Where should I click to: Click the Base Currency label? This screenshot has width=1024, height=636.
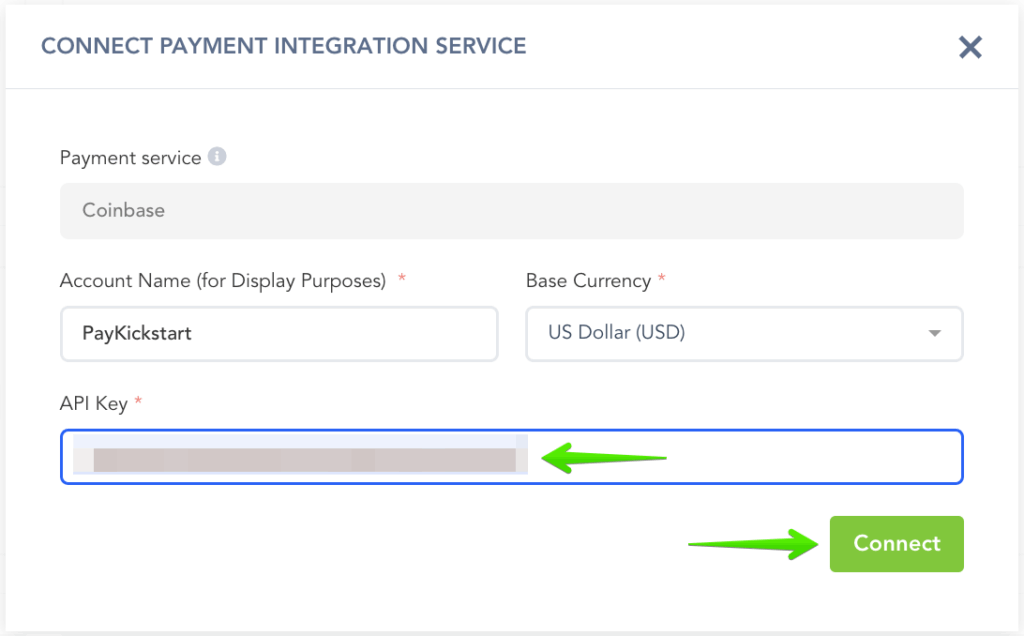588,281
